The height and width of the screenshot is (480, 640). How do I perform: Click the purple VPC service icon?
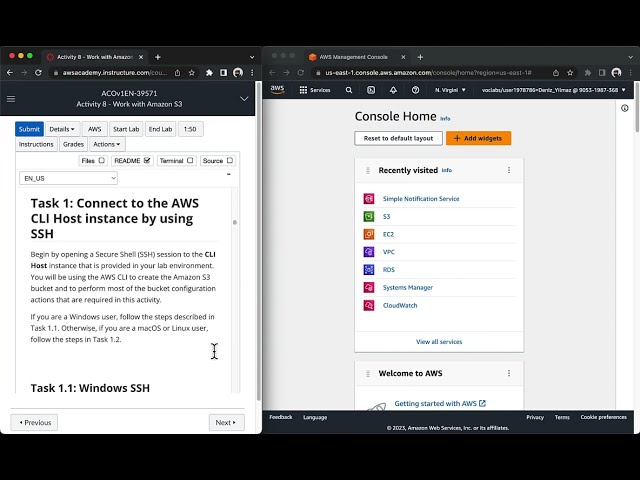point(369,252)
